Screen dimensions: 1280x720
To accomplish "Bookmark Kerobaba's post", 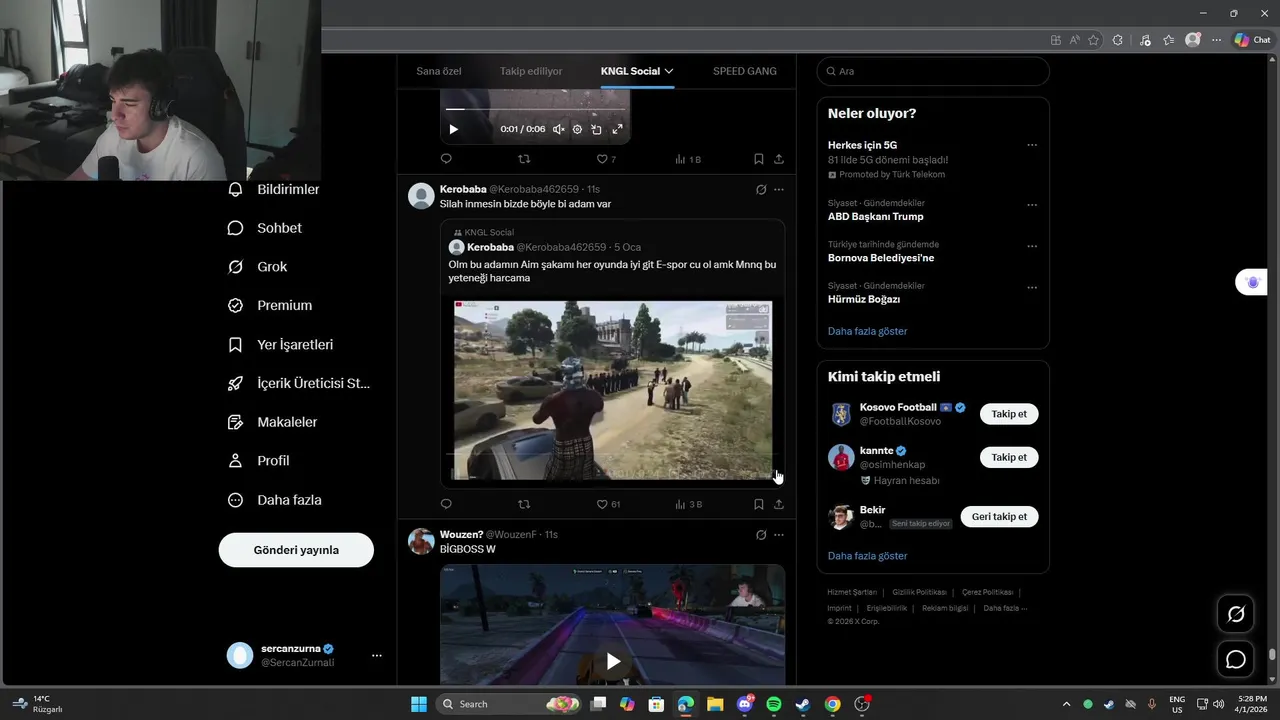I will tap(759, 504).
